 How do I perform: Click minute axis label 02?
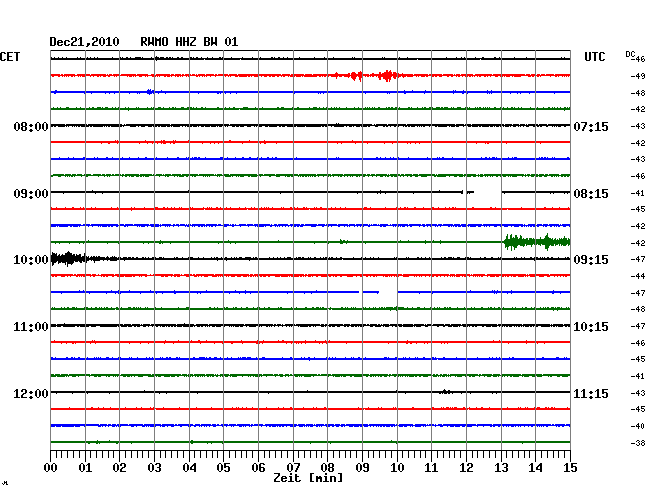coord(119,468)
